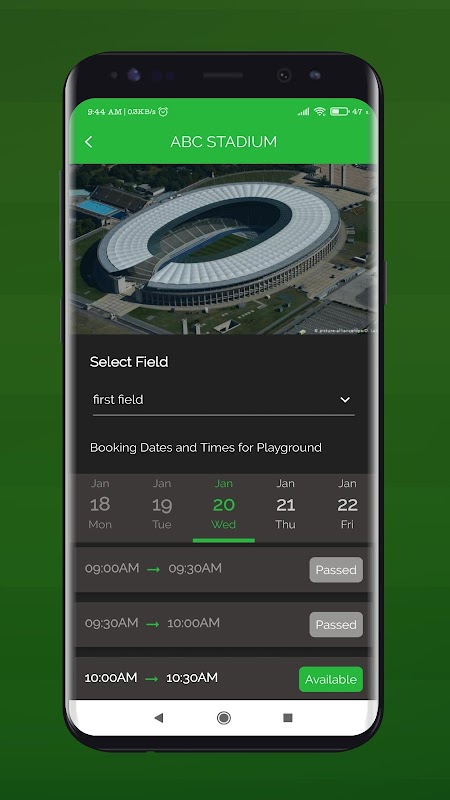This screenshot has width=450, height=800.
Task: Go back using the header arrow
Action: 89,142
